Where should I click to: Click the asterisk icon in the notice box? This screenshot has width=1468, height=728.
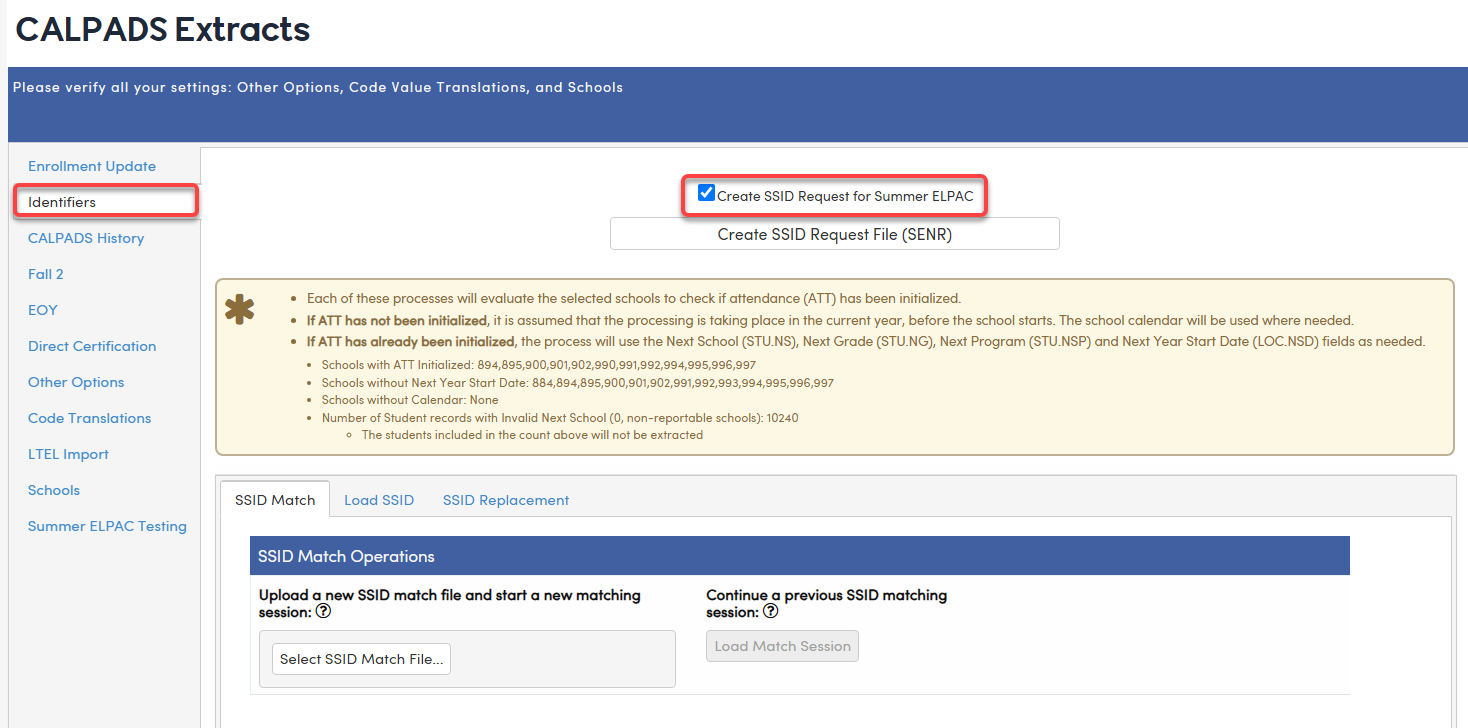(239, 309)
